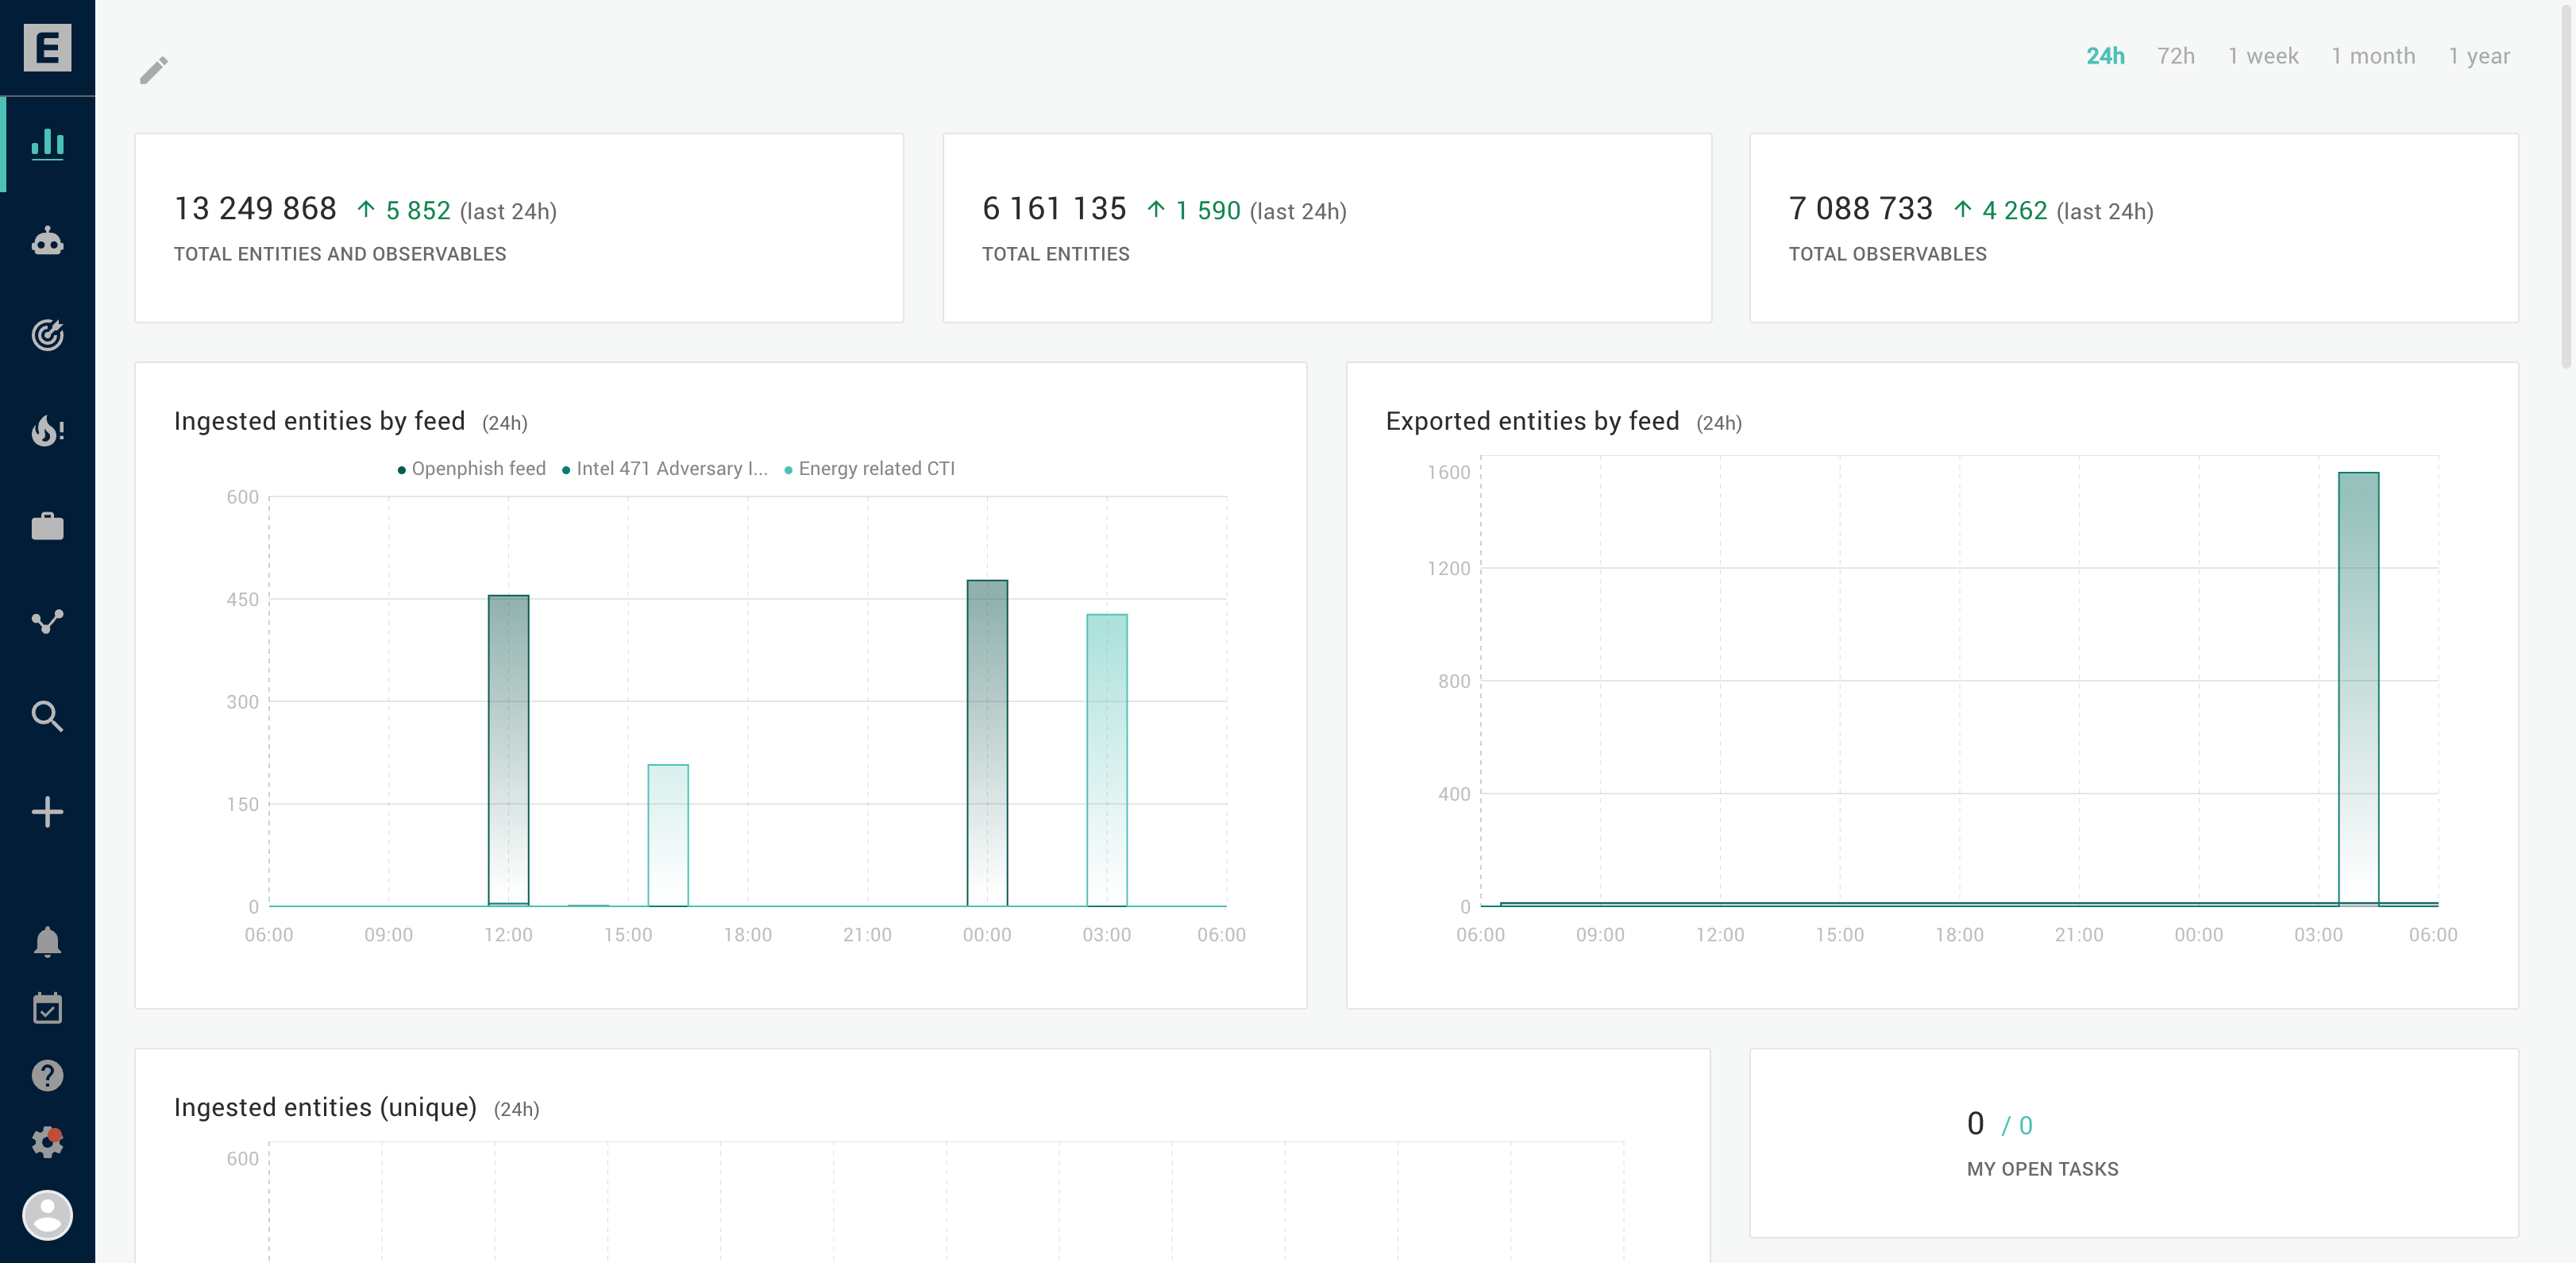Open settings via the gear icon
This screenshot has height=1263, width=2576.
coord(47,1141)
